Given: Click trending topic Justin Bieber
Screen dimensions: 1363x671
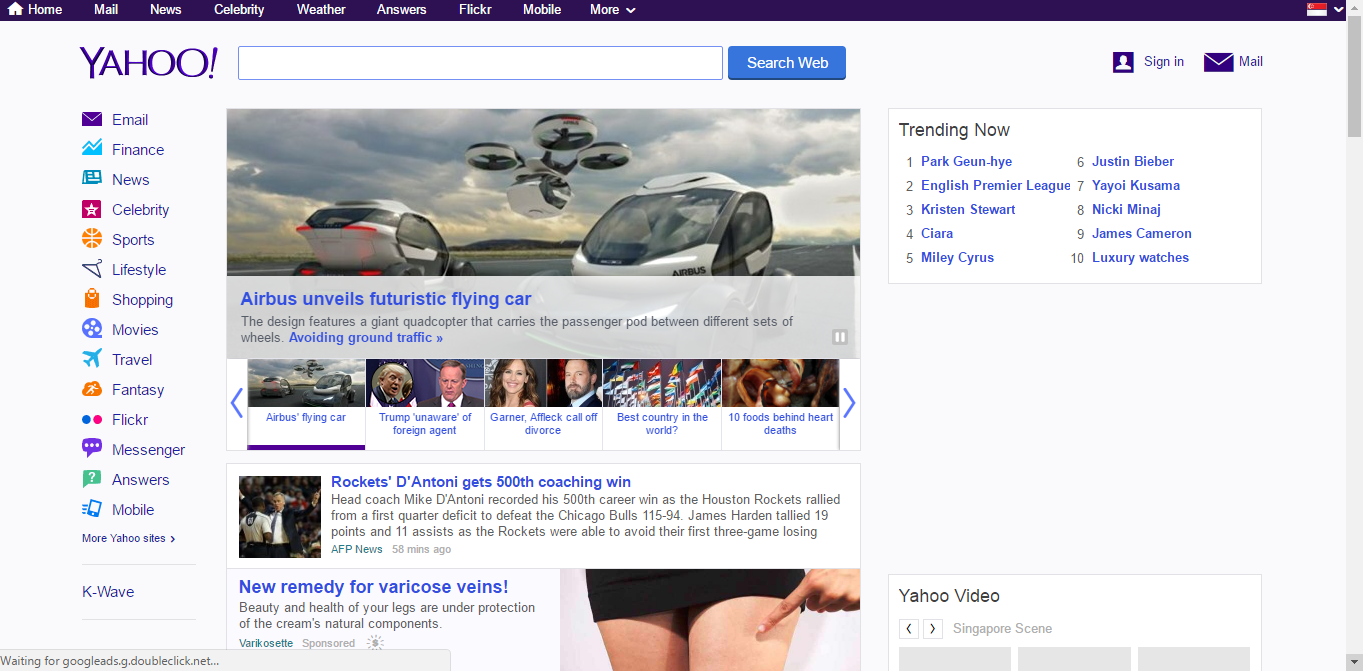Looking at the screenshot, I should [x=1133, y=161].
